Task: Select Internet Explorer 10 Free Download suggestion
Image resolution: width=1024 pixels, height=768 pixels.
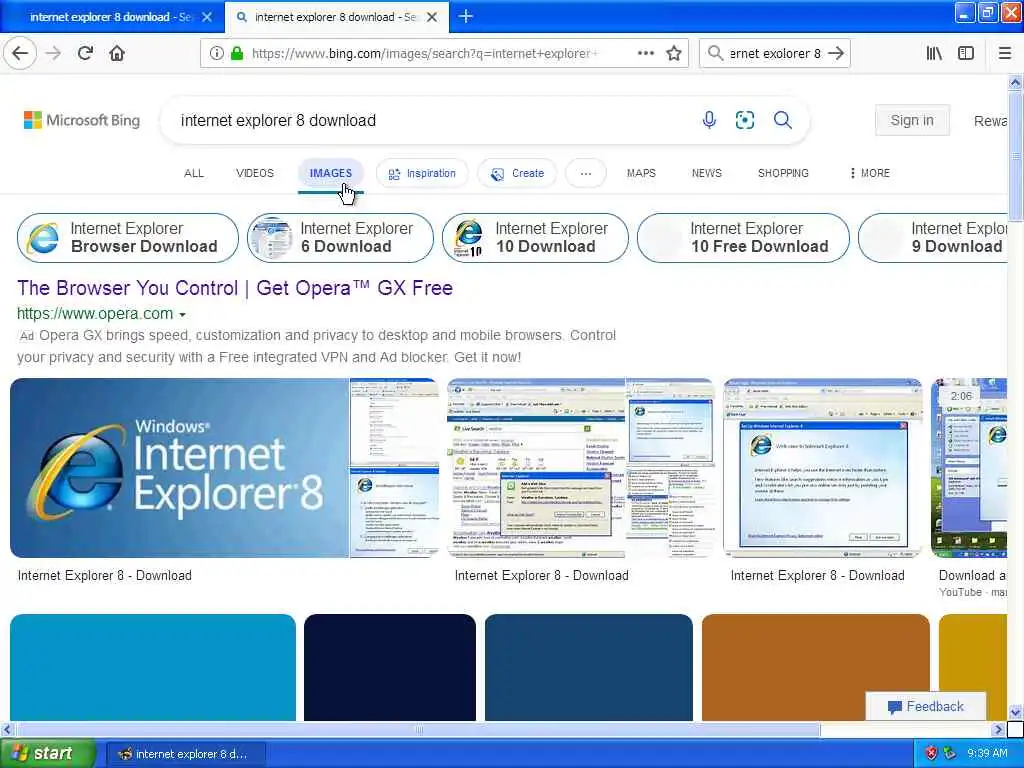Action: [x=743, y=238]
